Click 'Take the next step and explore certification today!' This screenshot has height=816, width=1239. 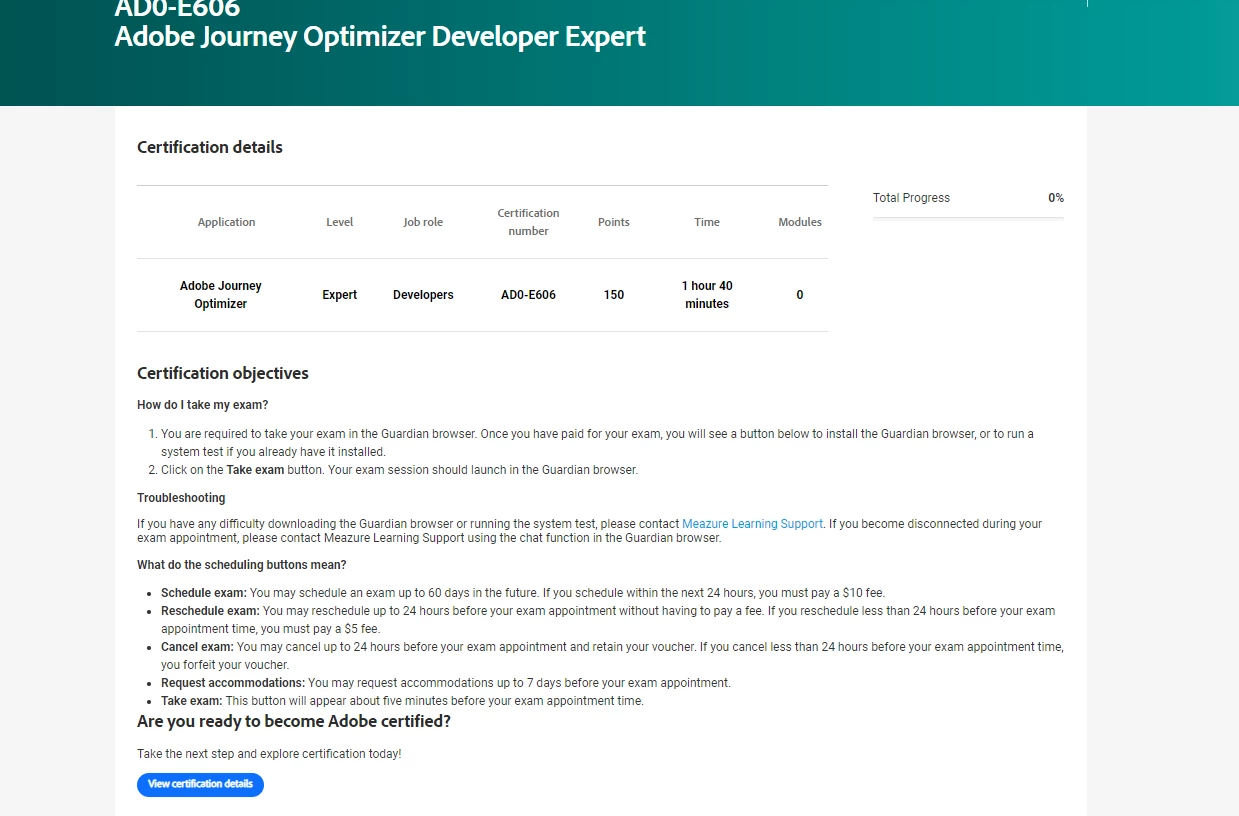click(269, 753)
